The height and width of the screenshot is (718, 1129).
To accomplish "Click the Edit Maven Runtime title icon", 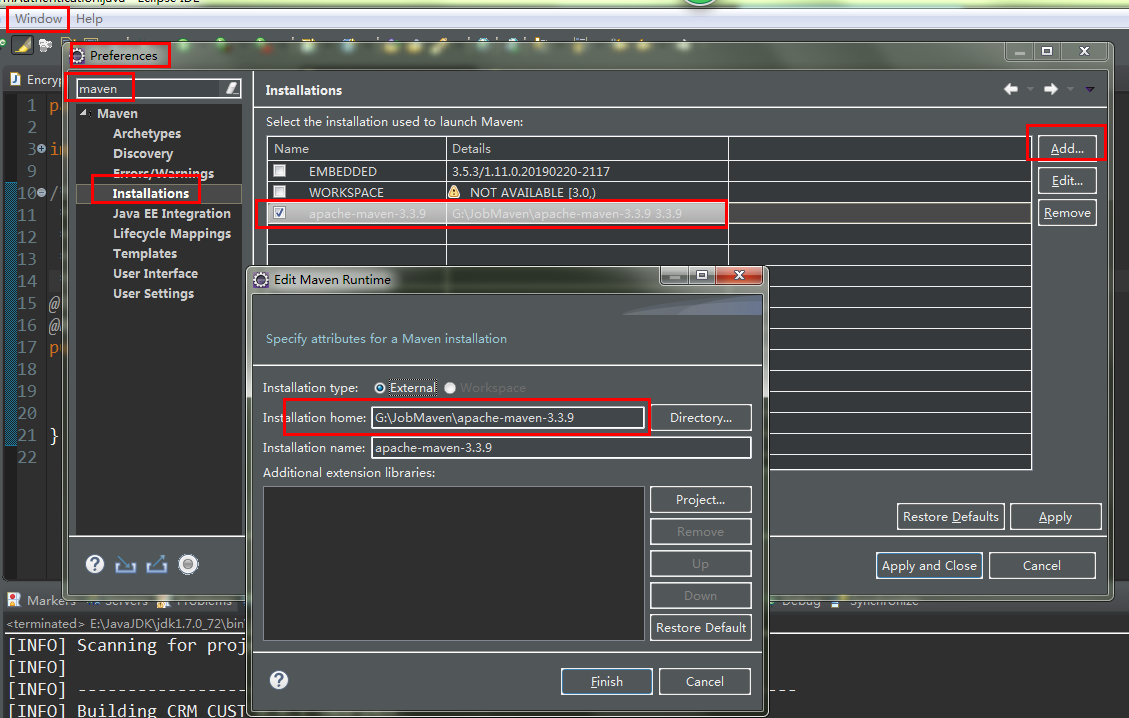I will (x=261, y=279).
